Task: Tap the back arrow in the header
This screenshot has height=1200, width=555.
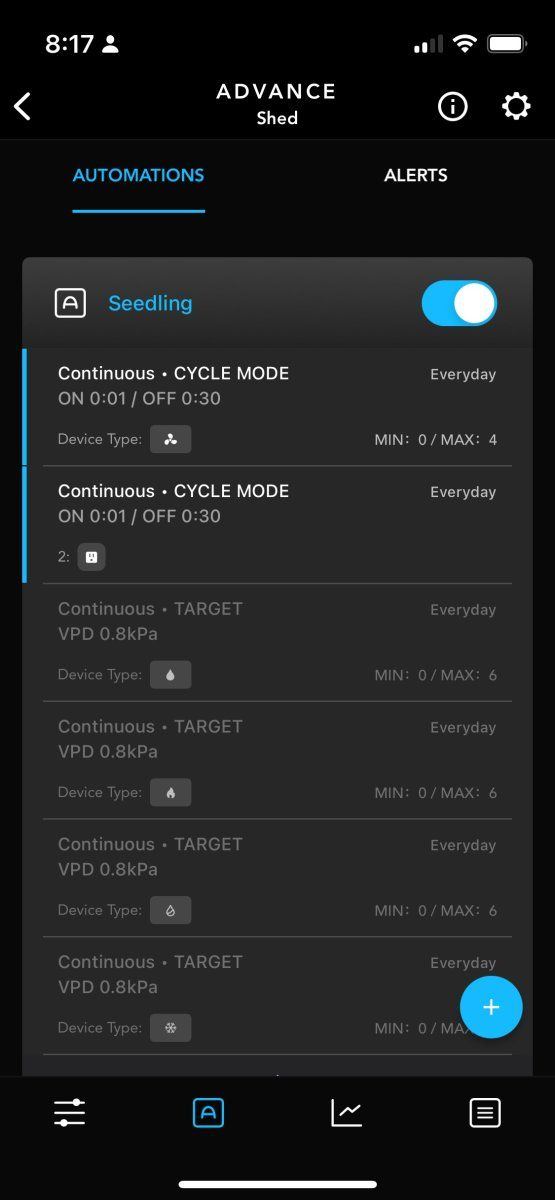Action: click(x=22, y=106)
